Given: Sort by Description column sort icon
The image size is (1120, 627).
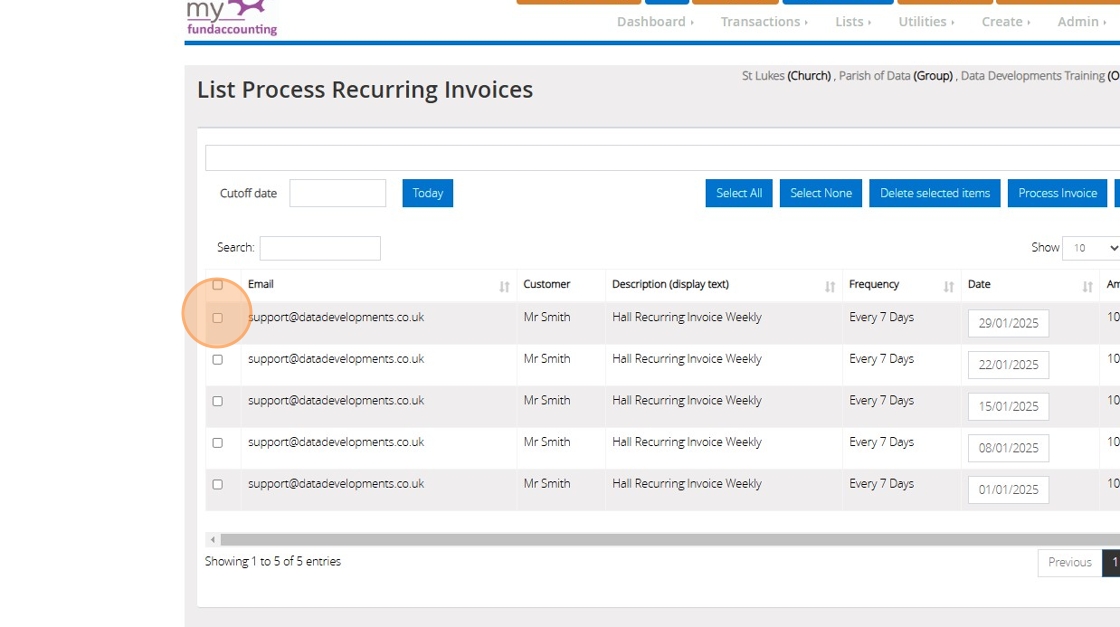Looking at the screenshot, I should tap(829, 286).
